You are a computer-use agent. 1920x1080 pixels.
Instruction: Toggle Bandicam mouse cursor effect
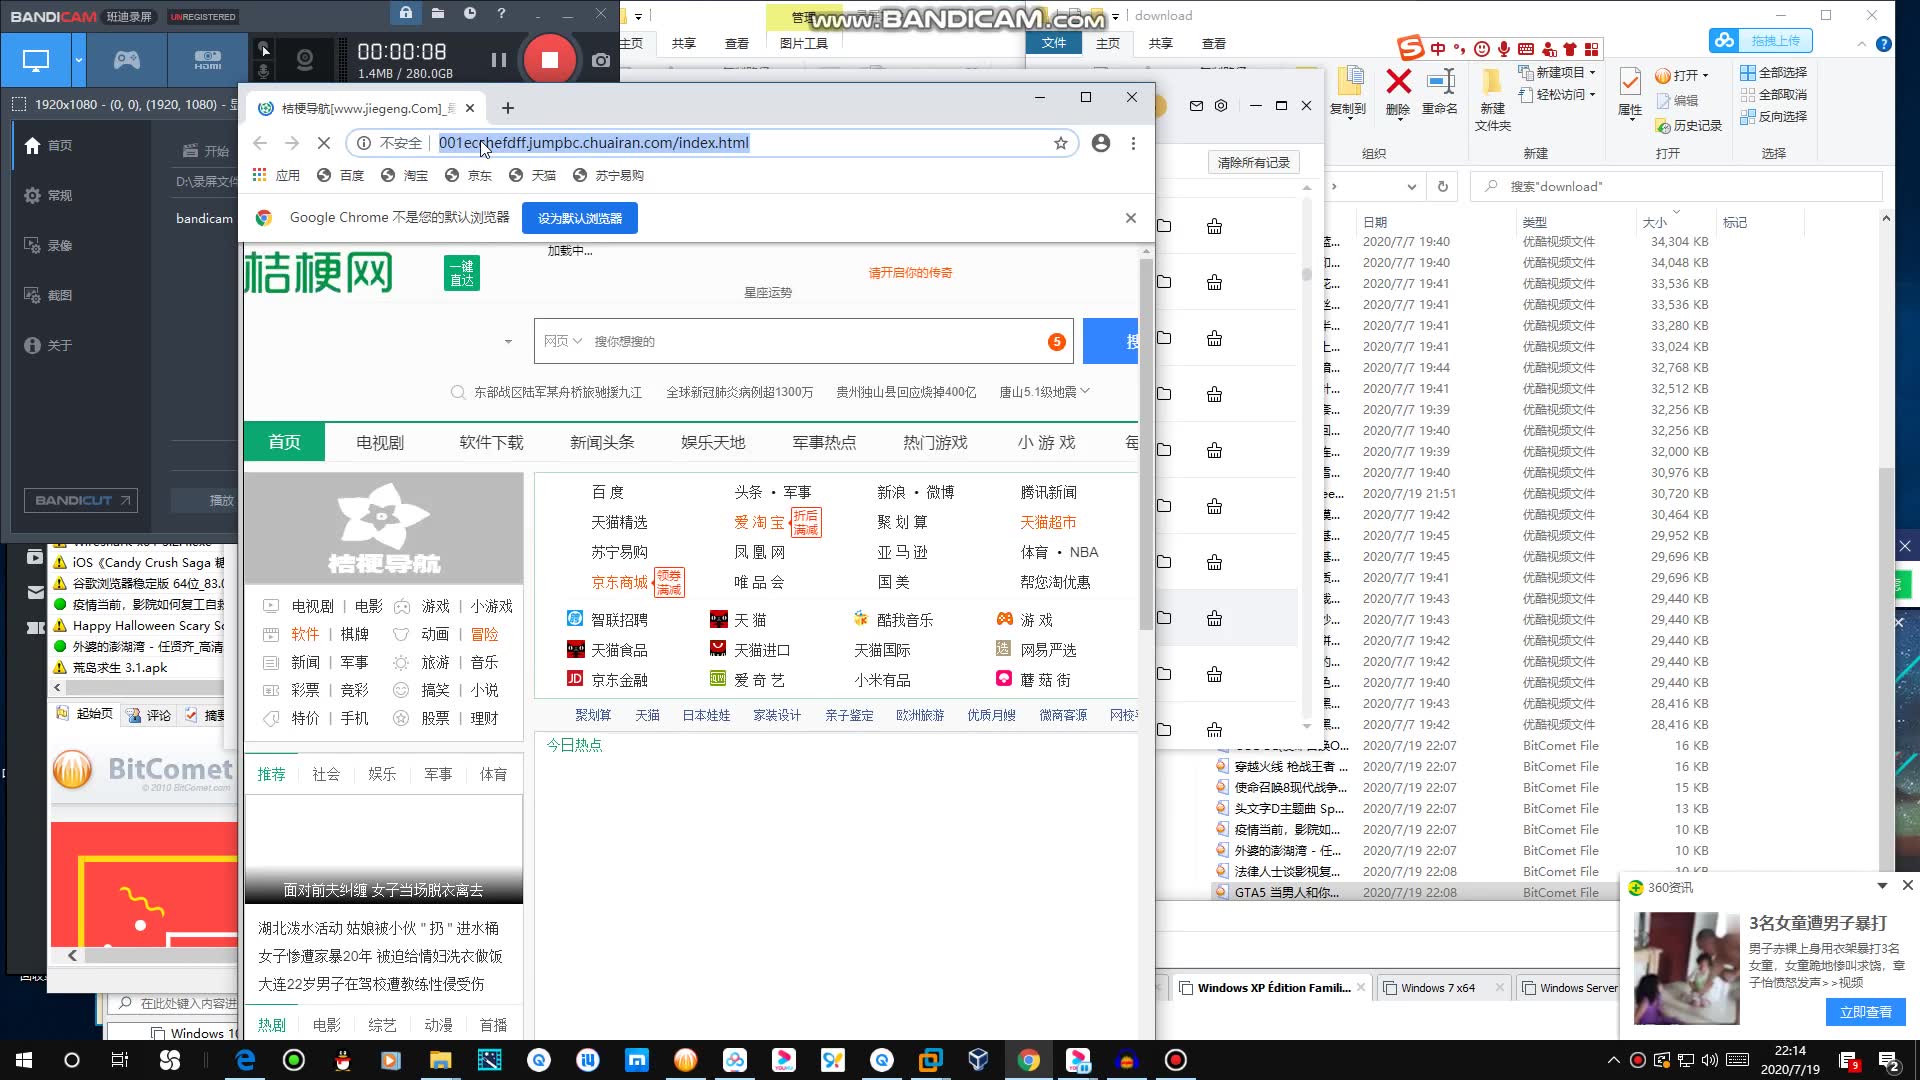pyautogui.click(x=264, y=48)
